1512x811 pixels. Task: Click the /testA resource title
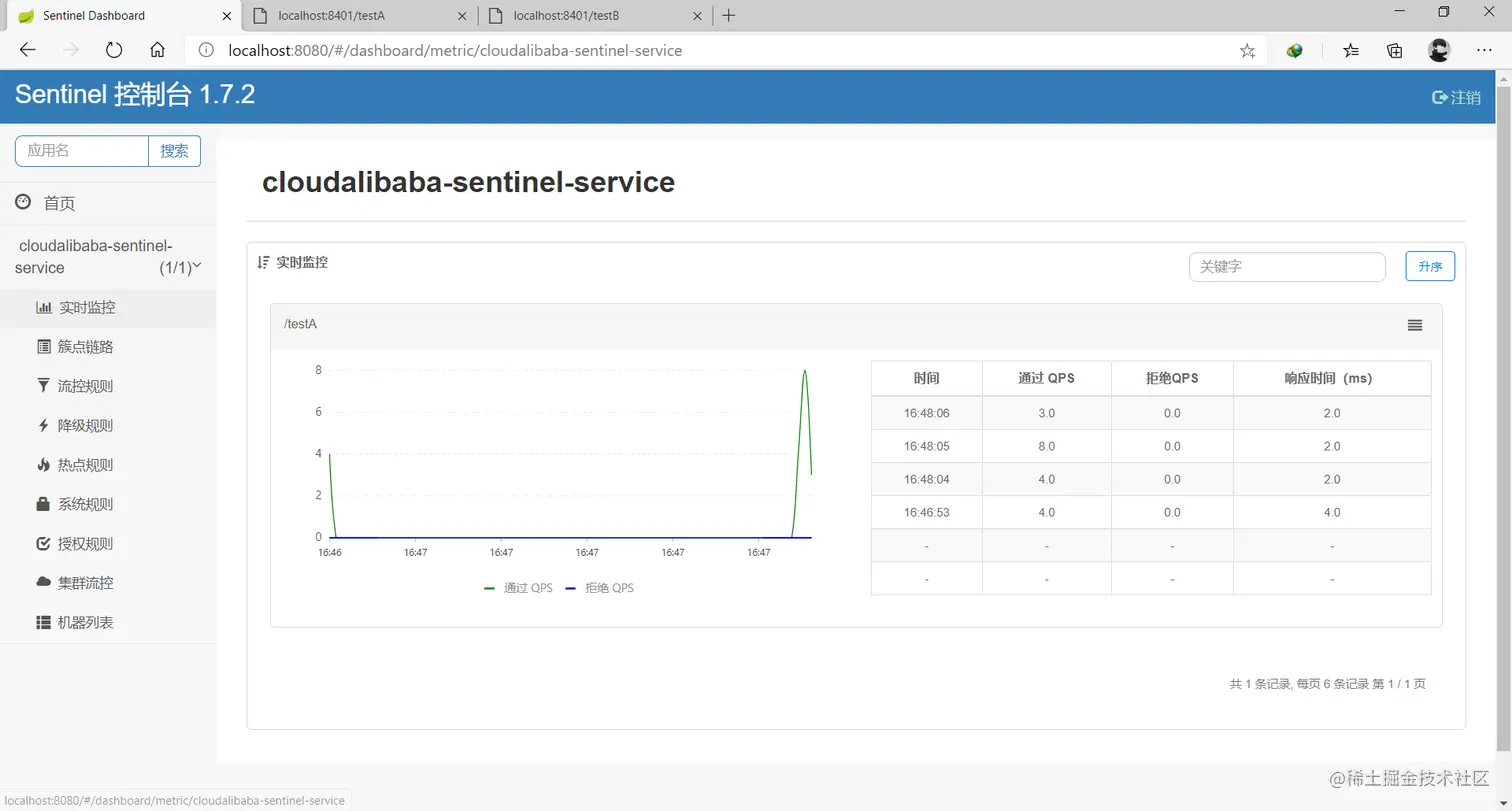300,324
